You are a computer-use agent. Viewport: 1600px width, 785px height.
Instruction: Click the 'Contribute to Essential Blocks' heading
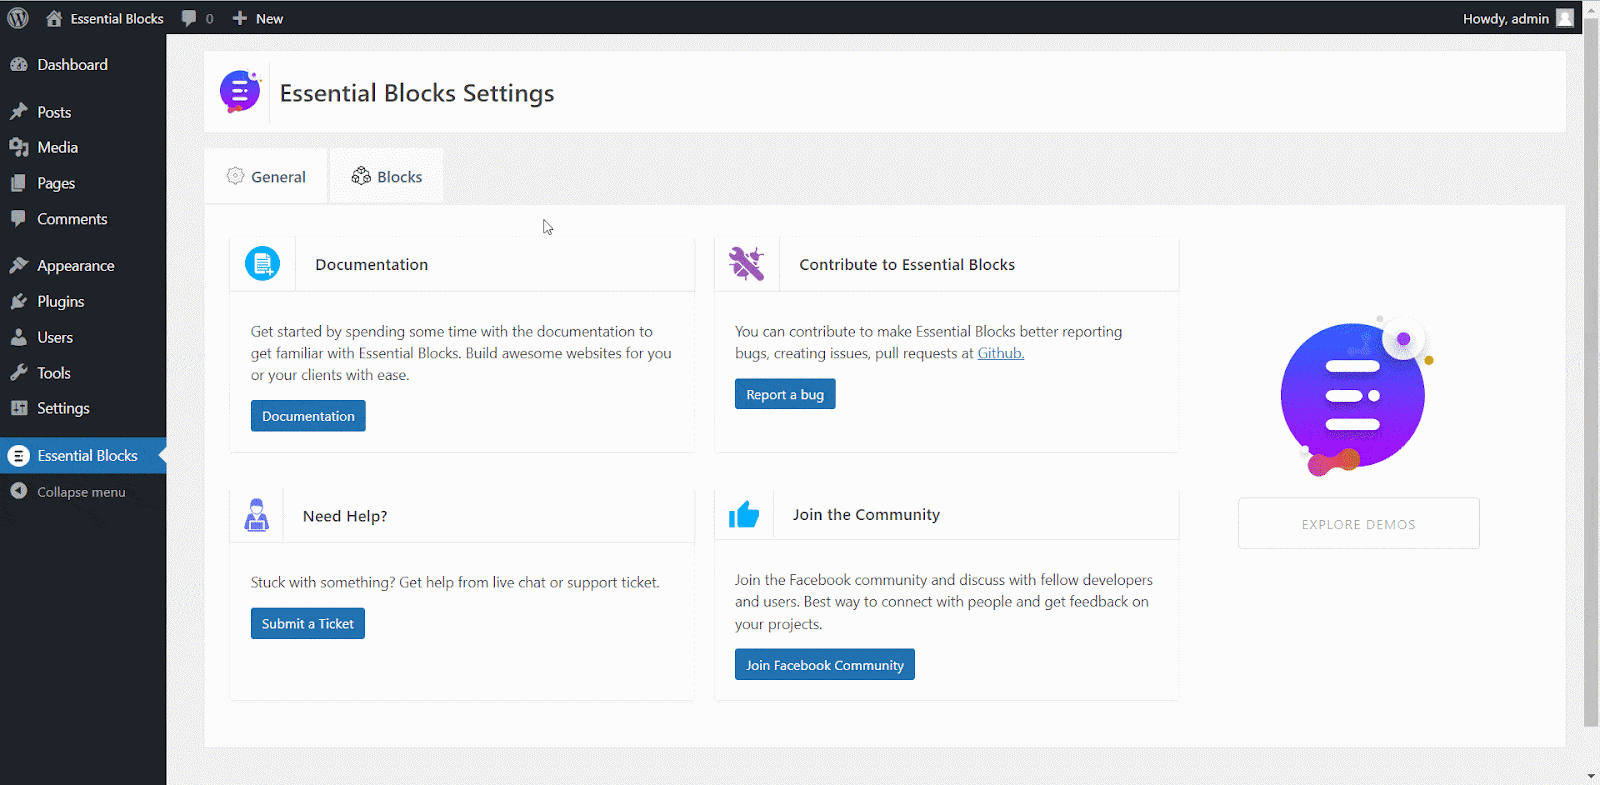pos(907,264)
